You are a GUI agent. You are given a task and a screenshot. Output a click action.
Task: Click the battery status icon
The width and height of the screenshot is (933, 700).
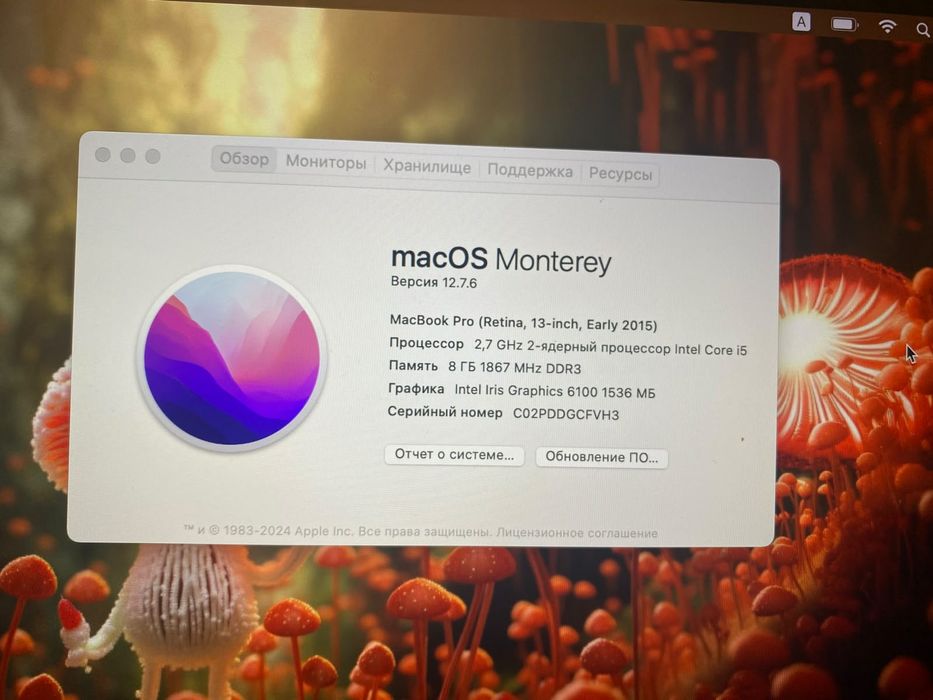(844, 24)
